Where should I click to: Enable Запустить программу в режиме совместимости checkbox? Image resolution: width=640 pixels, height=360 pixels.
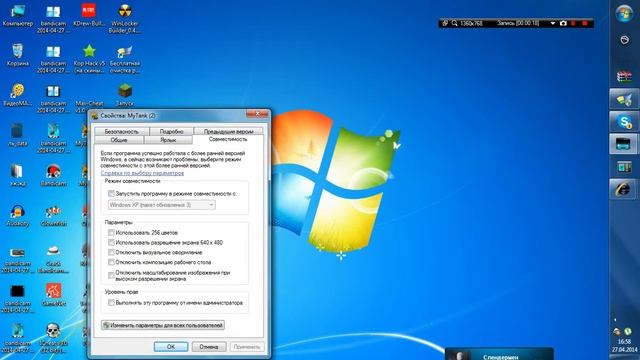(111, 193)
